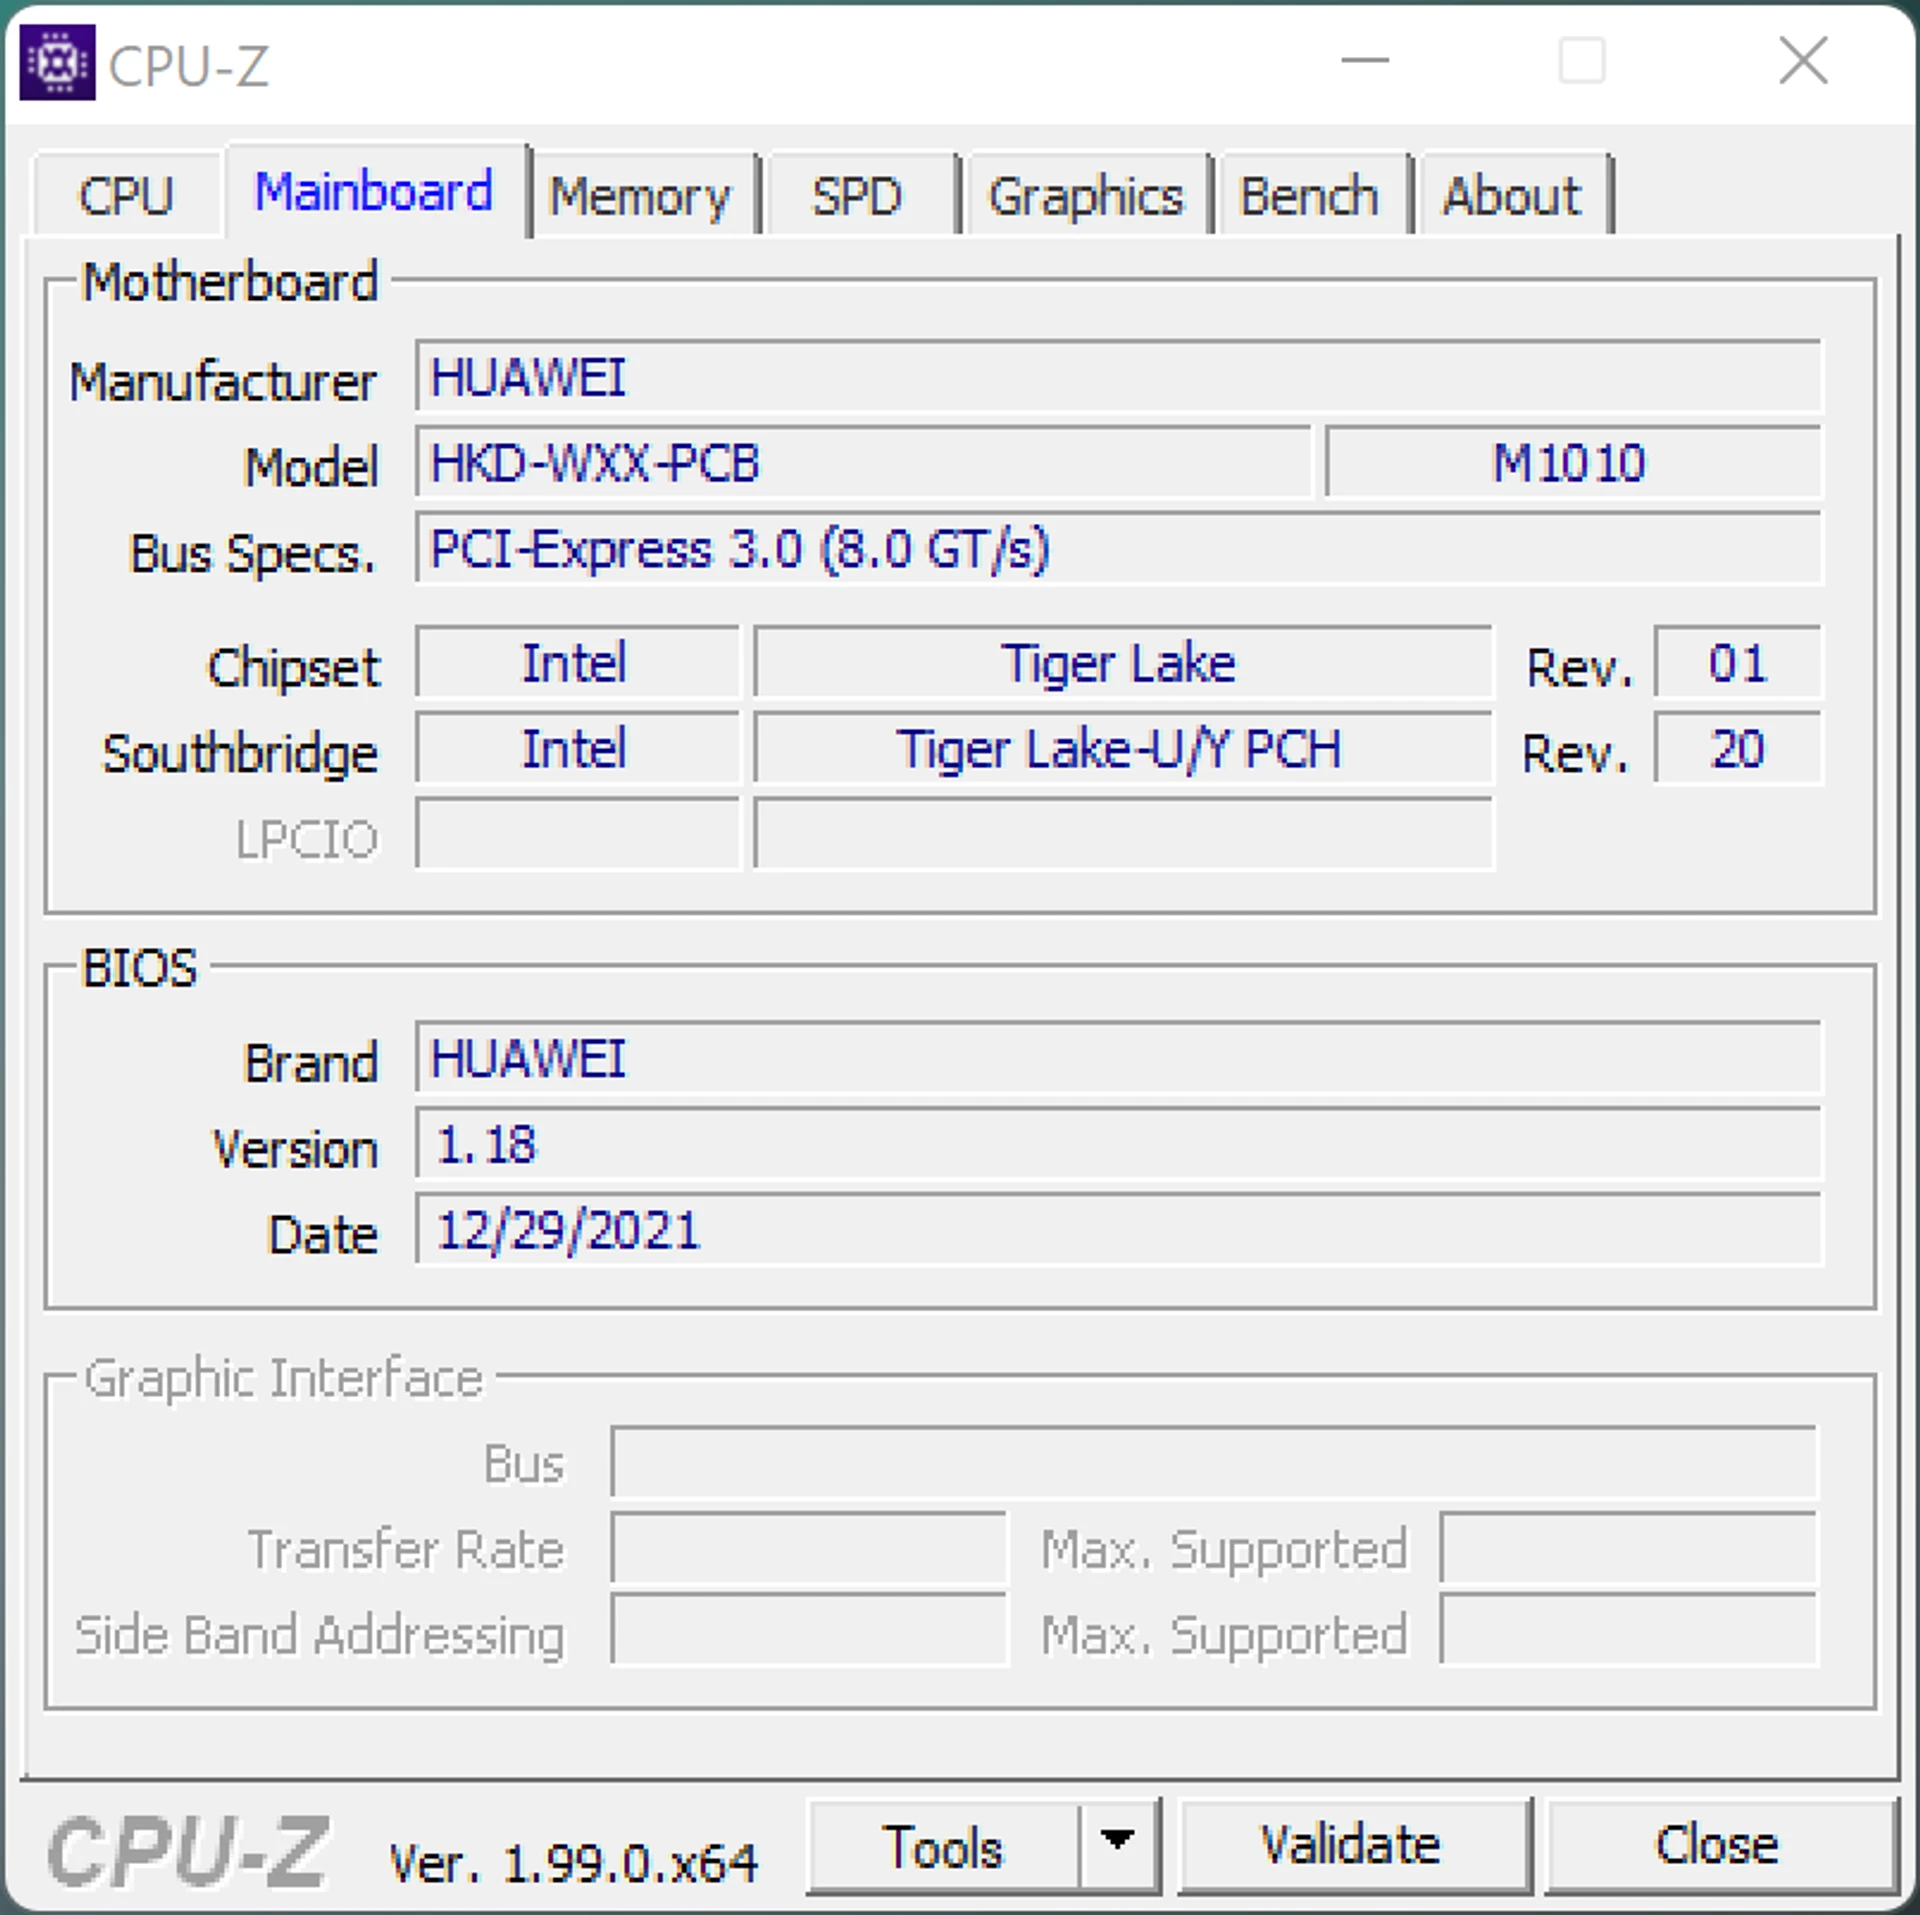The image size is (1920, 1915).
Task: Open the CPU tab
Action: 127,195
